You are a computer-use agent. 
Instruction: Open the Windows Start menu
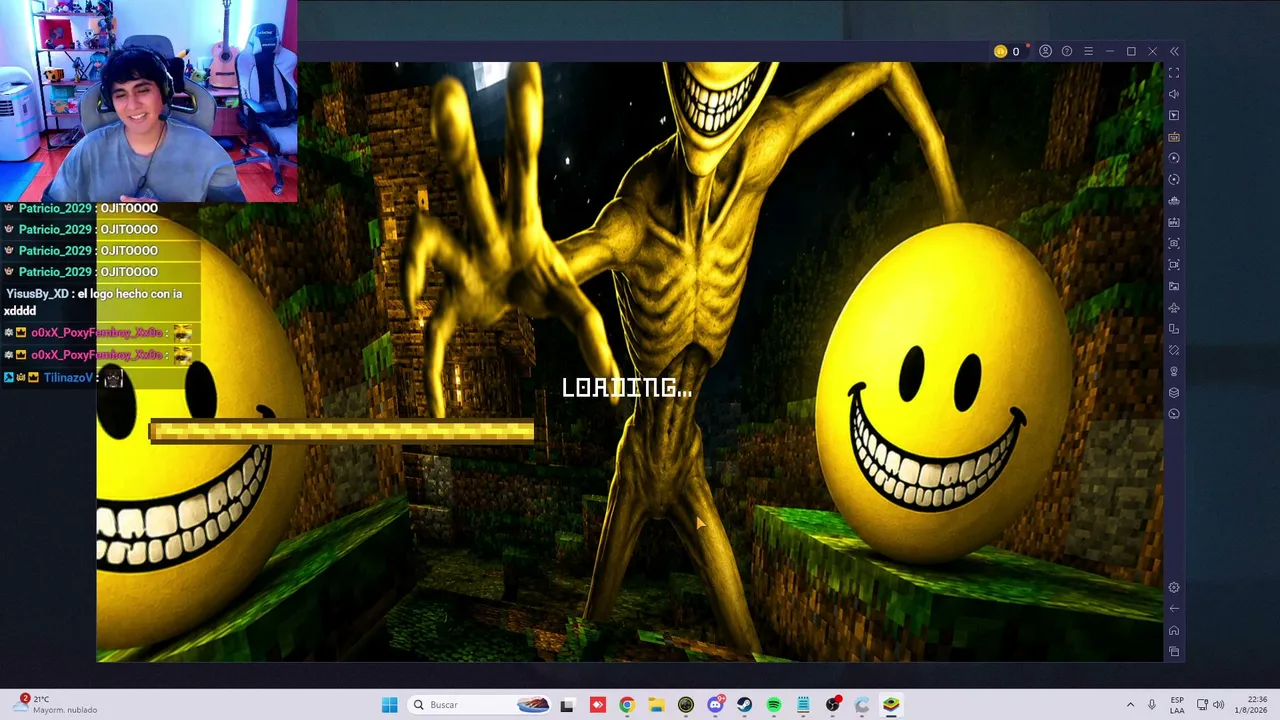coord(389,705)
